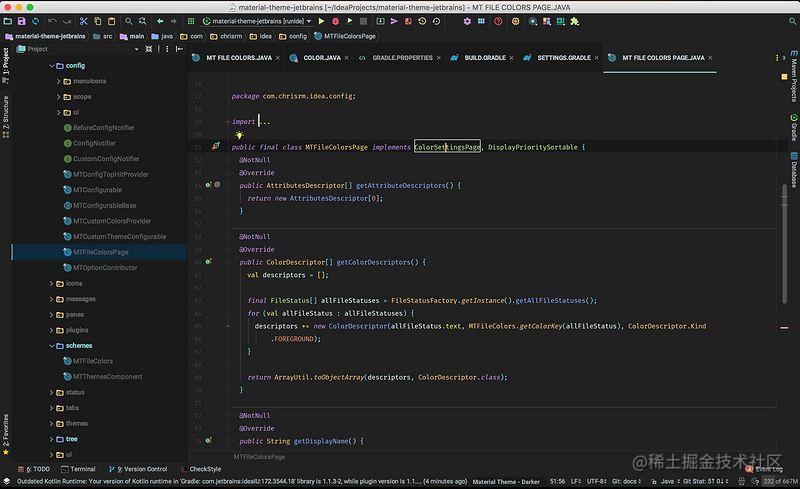Click the Project Structure settings gear icon

pos(467,21)
